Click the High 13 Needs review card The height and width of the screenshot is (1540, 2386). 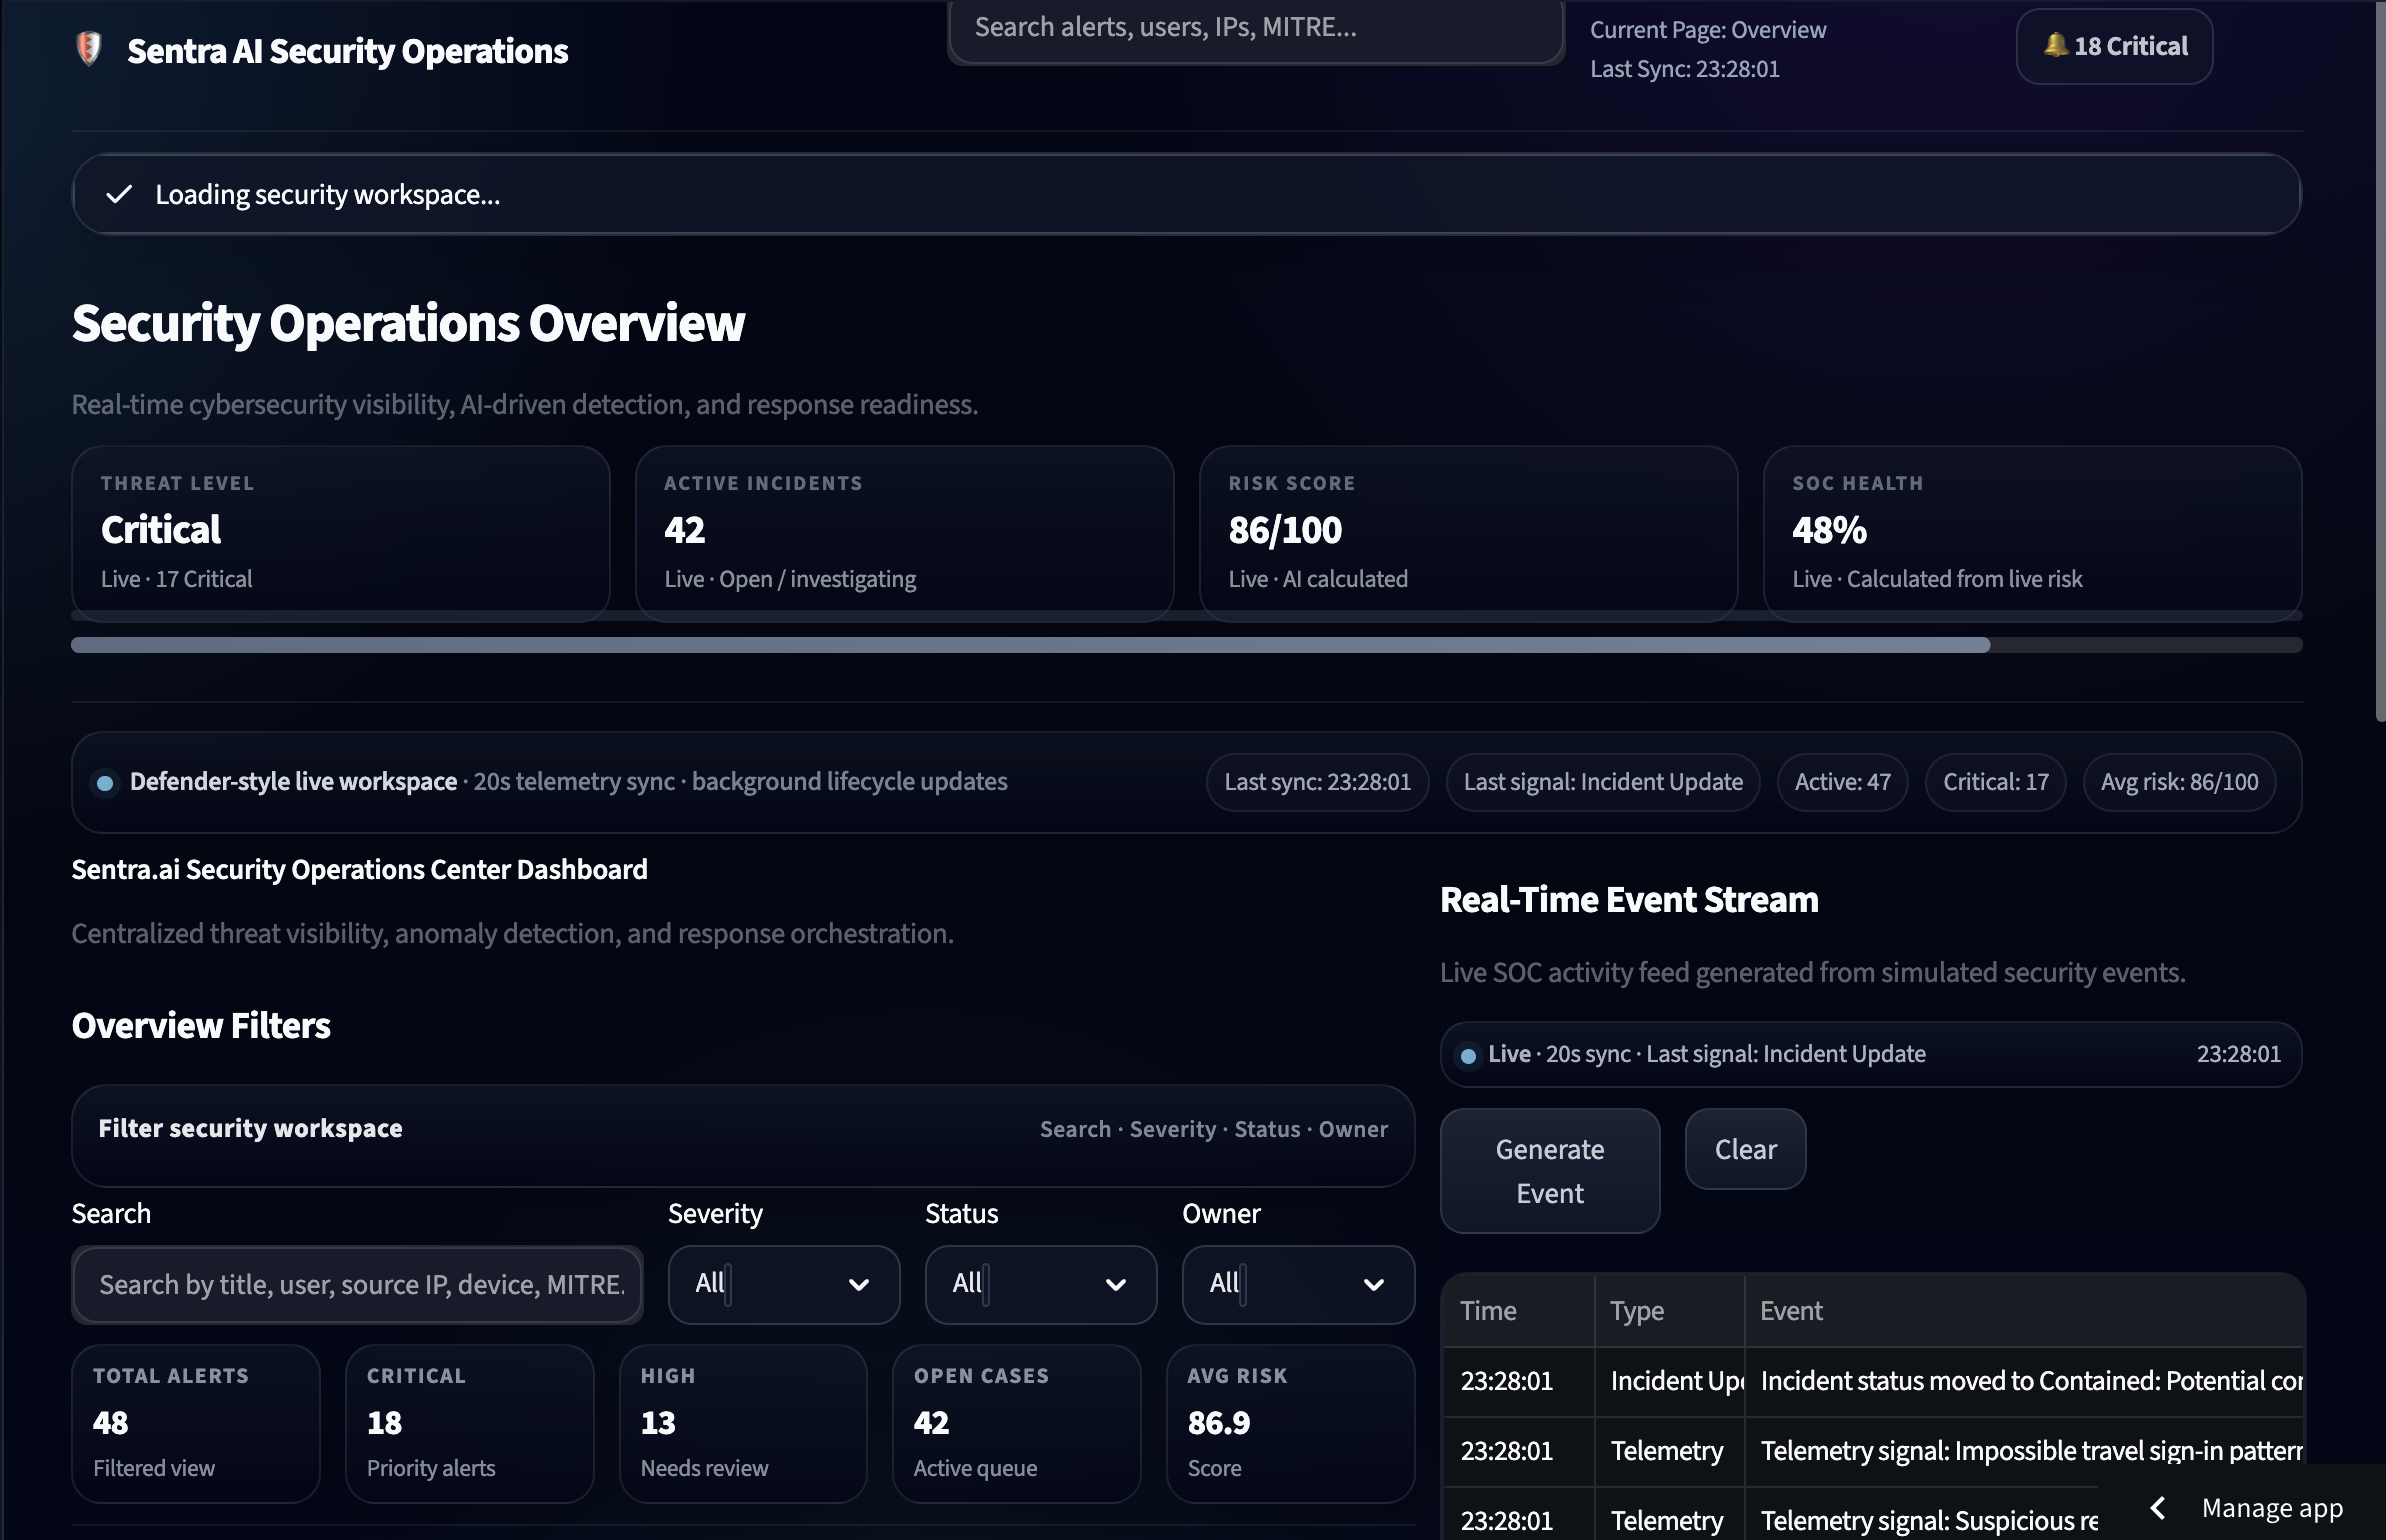click(x=743, y=1423)
